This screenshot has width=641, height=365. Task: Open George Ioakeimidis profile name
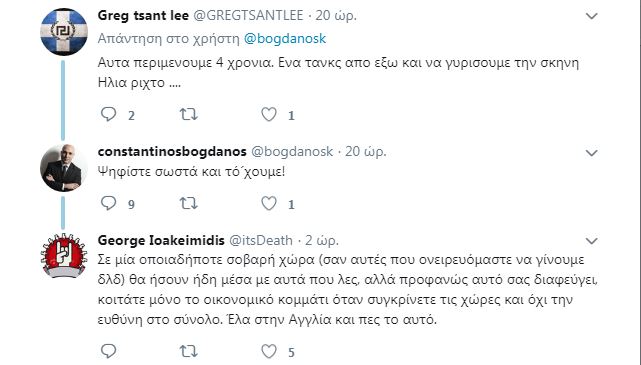click(161, 240)
